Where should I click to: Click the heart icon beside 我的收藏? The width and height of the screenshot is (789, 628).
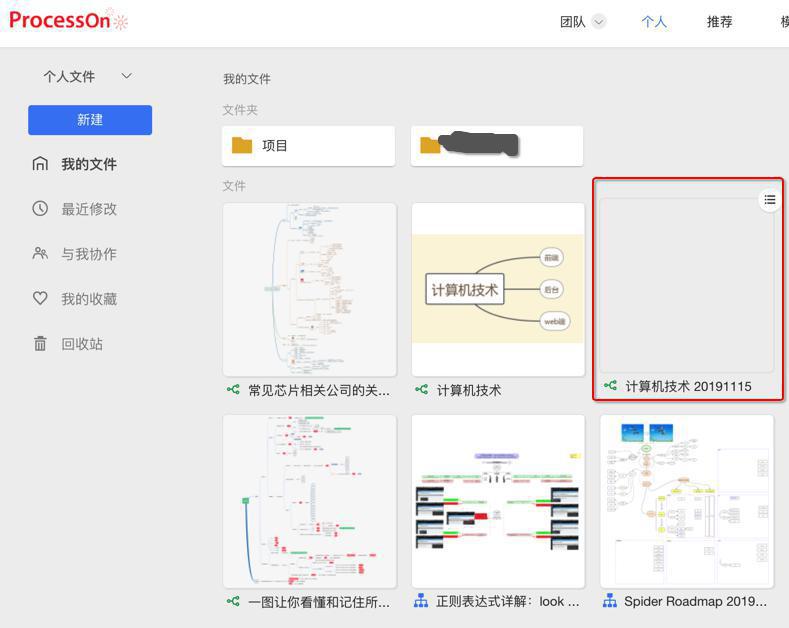click(40, 298)
